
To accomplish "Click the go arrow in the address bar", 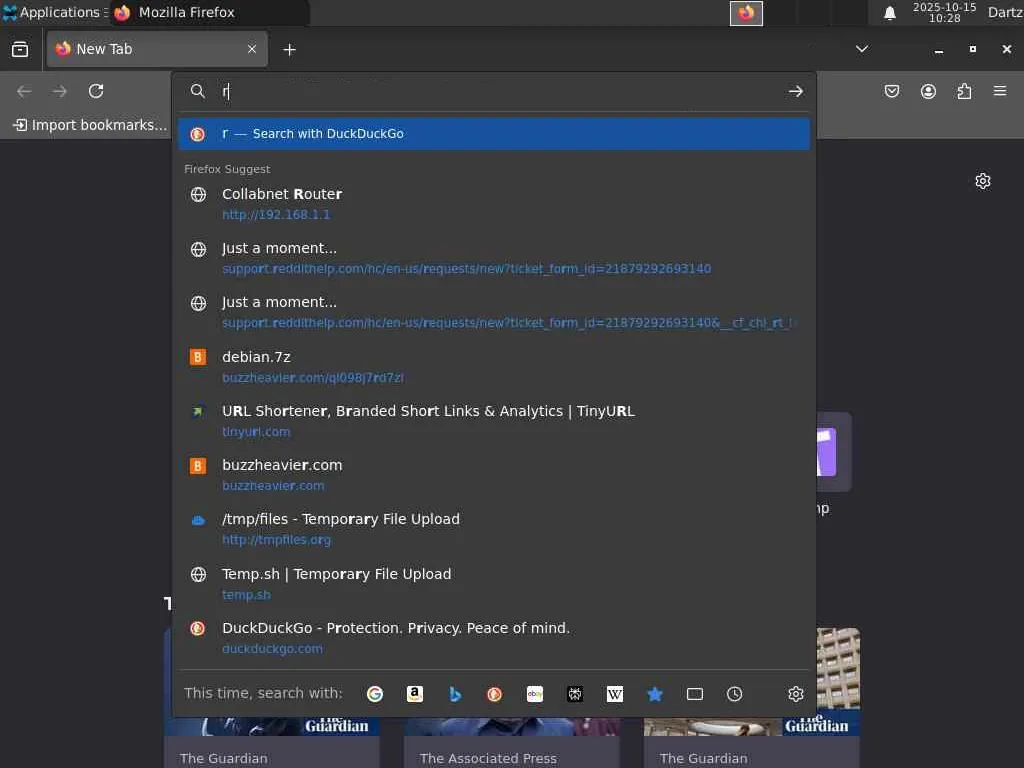I will click(x=795, y=91).
